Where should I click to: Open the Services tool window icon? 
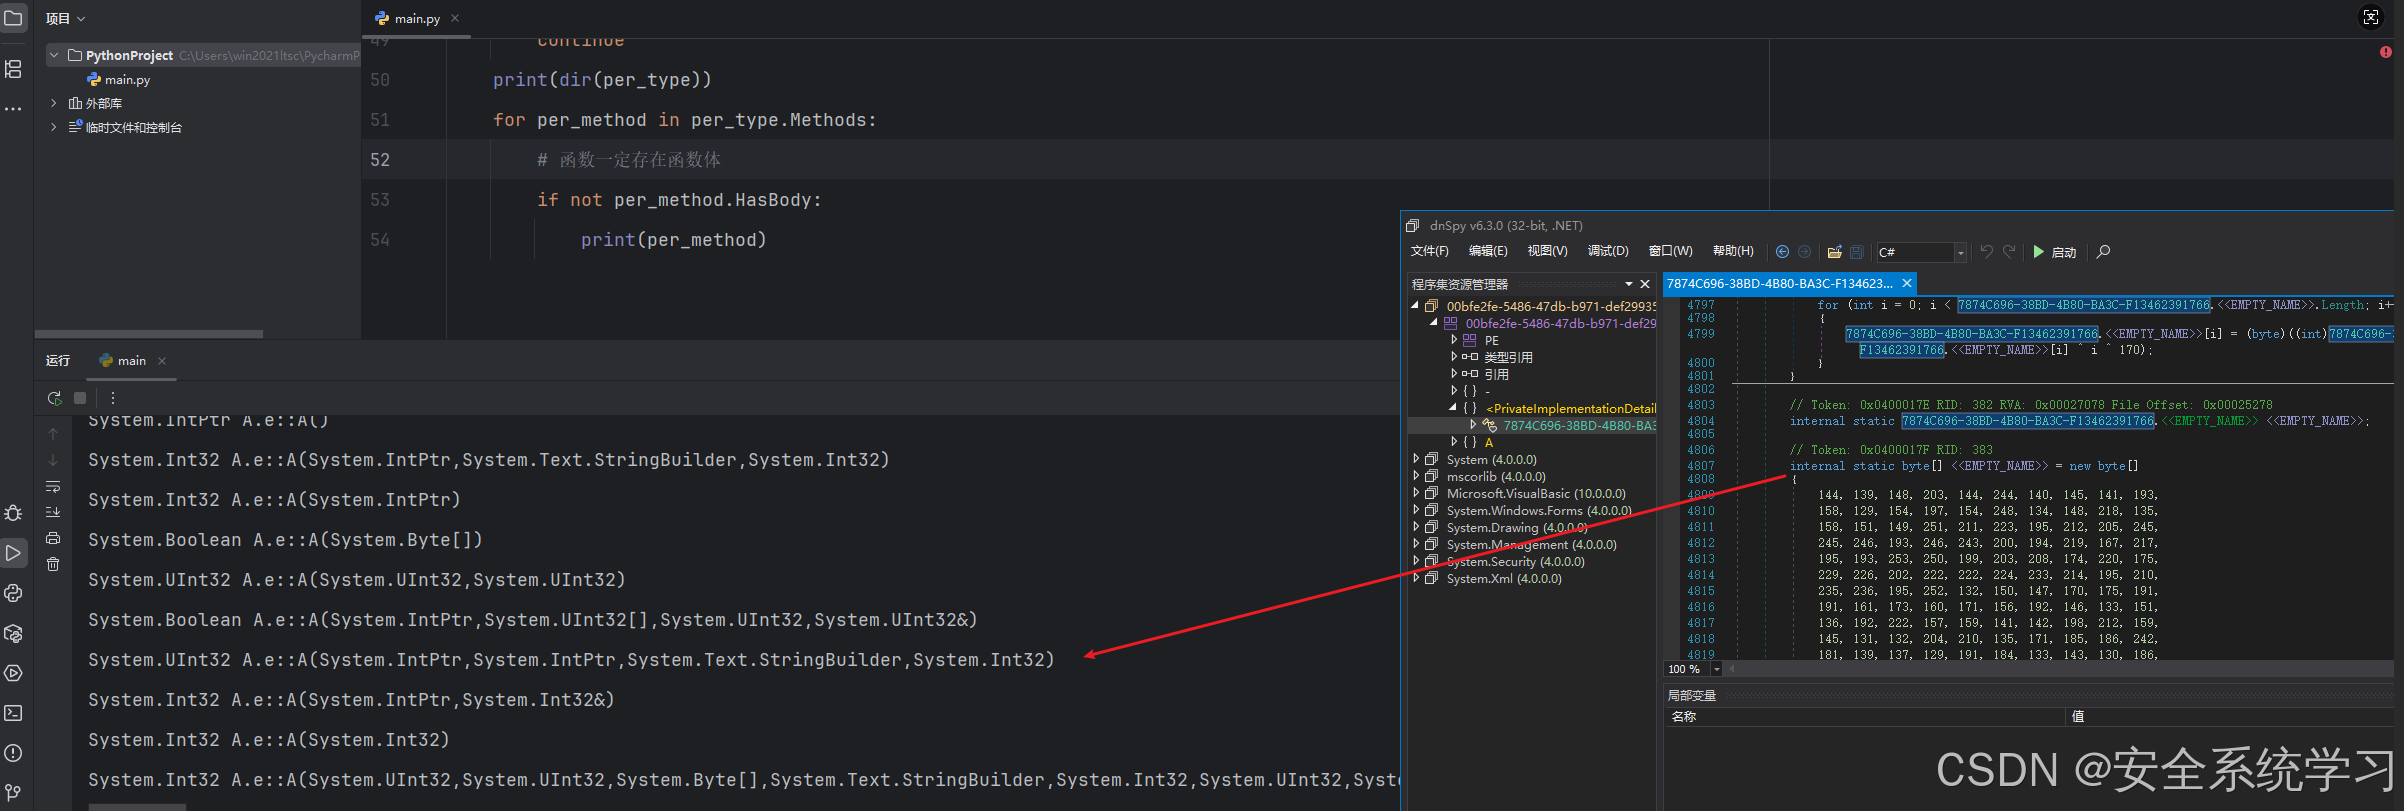pyautogui.click(x=13, y=673)
